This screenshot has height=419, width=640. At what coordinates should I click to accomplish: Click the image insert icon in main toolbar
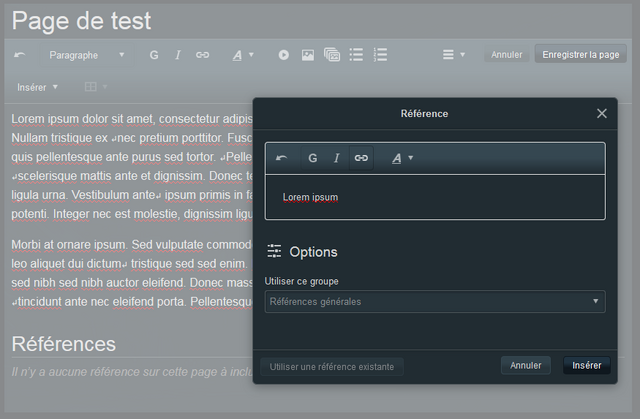point(308,55)
